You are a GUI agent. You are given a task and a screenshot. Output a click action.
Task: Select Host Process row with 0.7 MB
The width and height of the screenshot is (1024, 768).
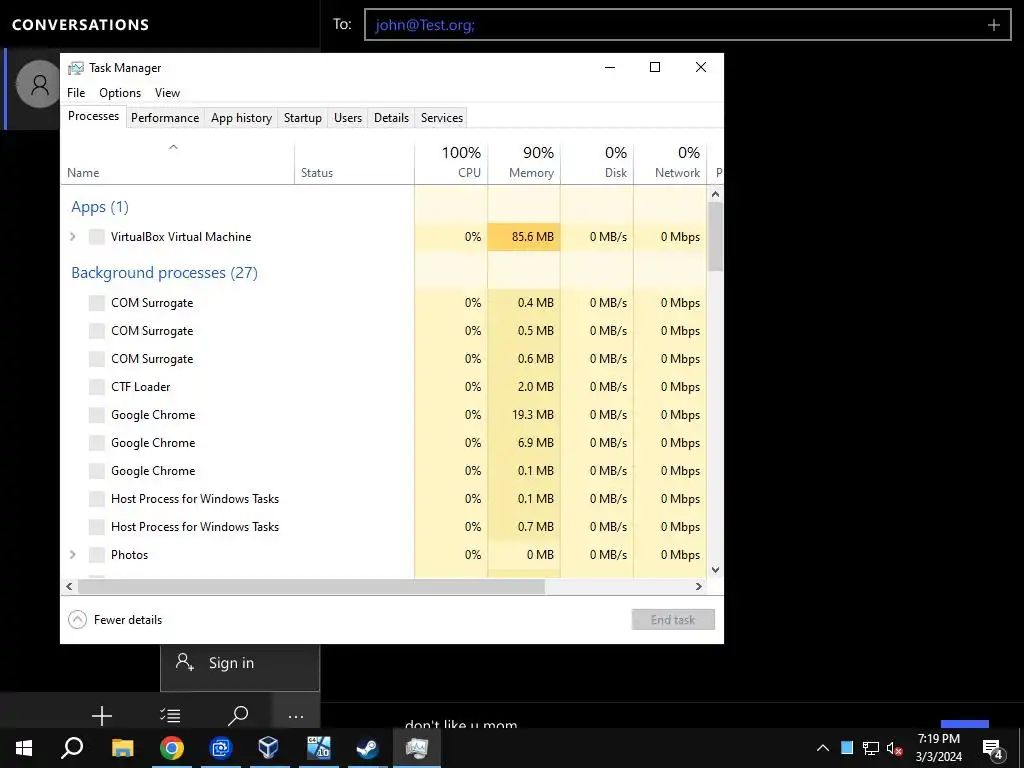[384, 526]
